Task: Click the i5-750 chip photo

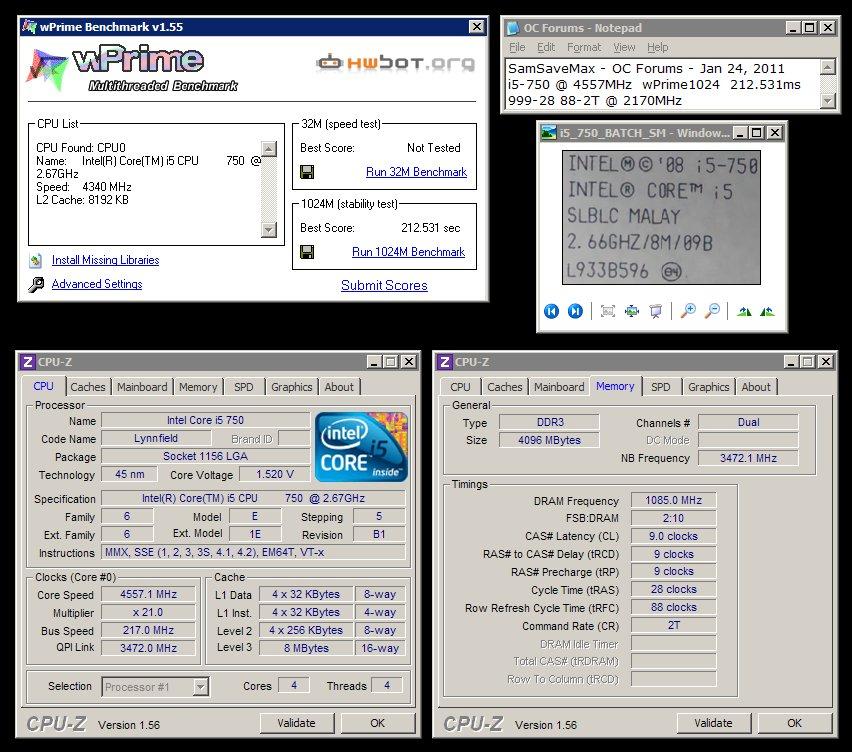Action: point(661,217)
